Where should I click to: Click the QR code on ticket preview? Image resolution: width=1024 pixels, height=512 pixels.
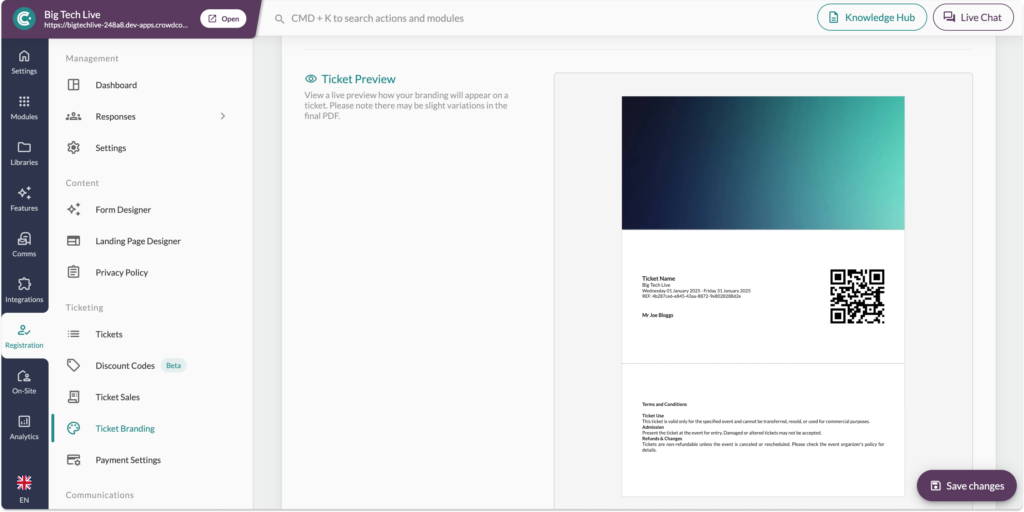tap(857, 296)
